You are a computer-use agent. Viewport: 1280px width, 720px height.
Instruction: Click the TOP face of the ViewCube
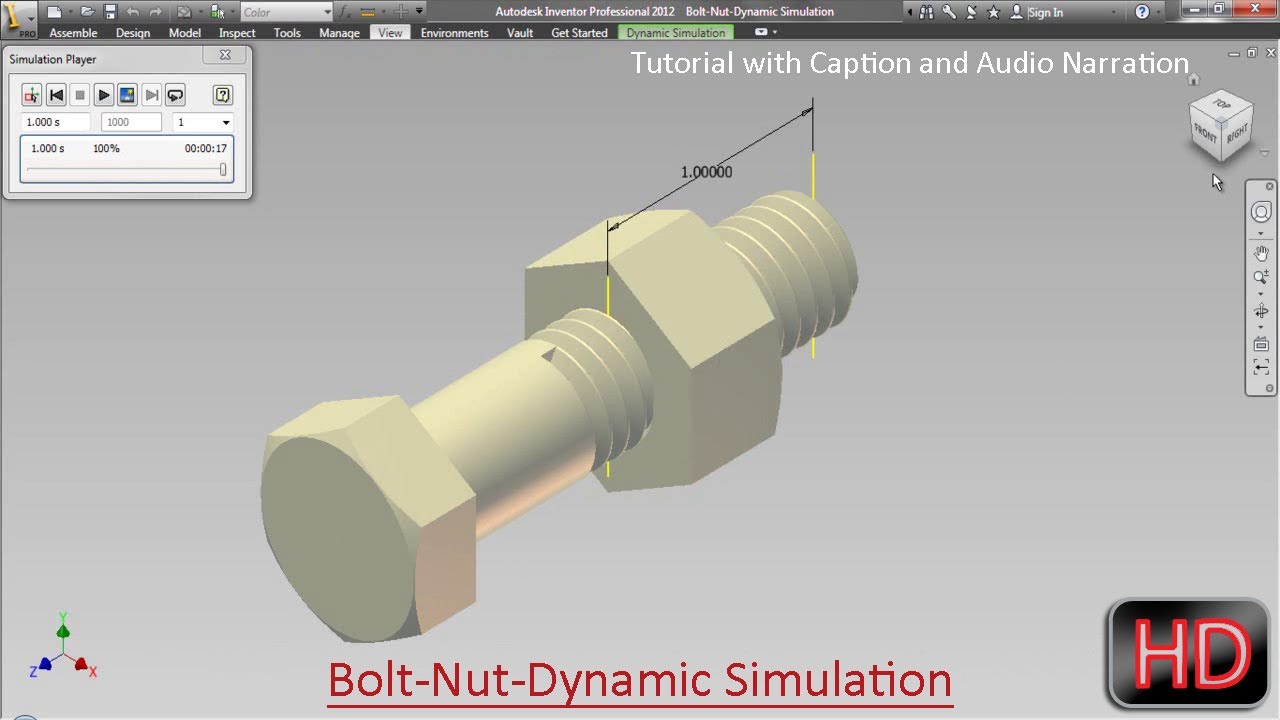1222,103
